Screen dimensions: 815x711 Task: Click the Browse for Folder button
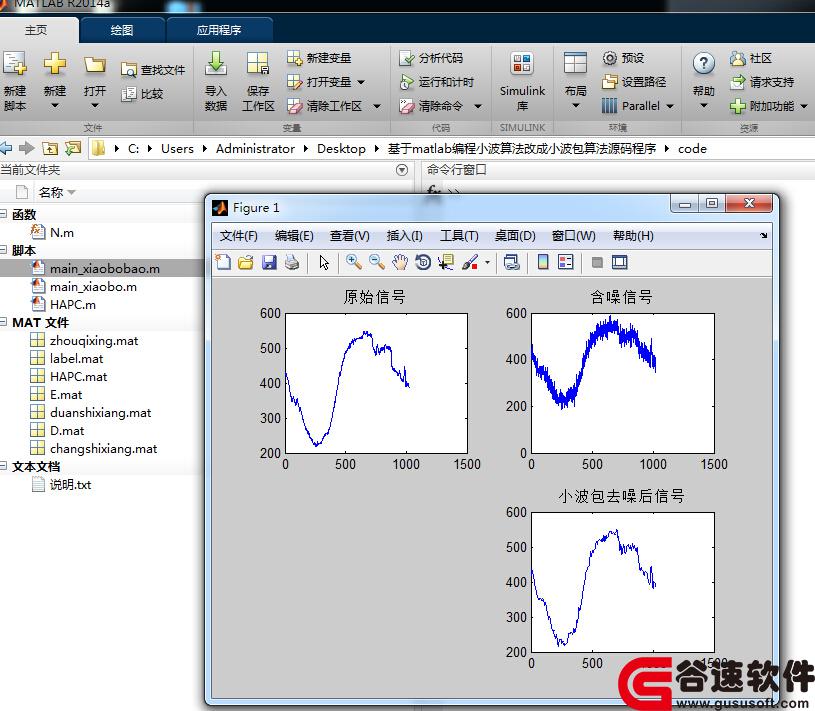click(x=73, y=149)
